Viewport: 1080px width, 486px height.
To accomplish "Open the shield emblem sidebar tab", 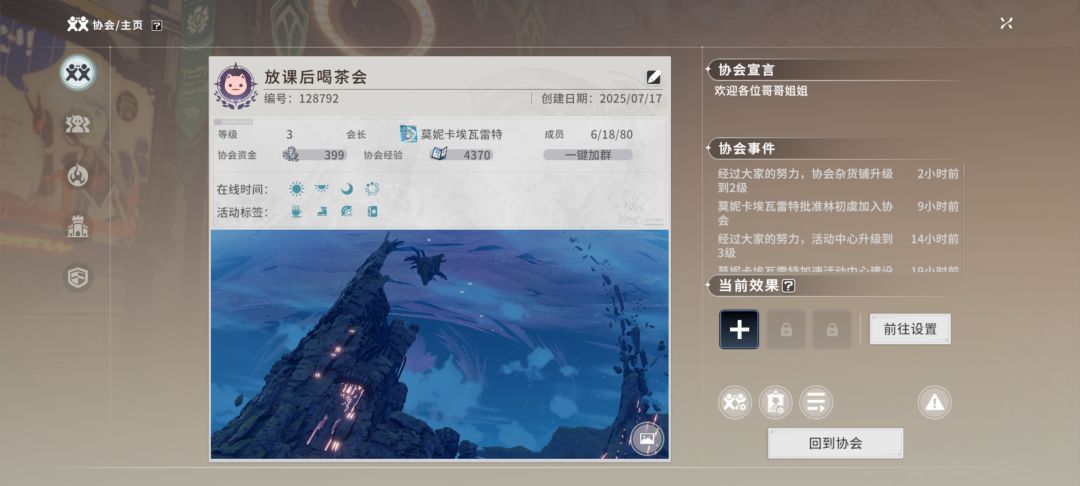I will click(78, 277).
